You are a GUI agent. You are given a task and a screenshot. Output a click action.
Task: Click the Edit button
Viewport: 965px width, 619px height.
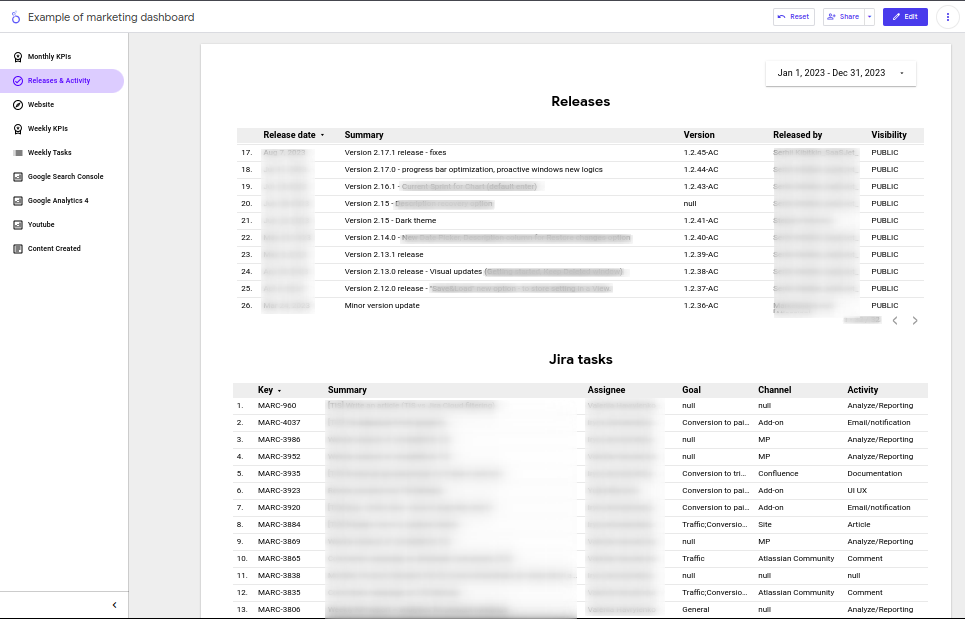[x=904, y=17]
